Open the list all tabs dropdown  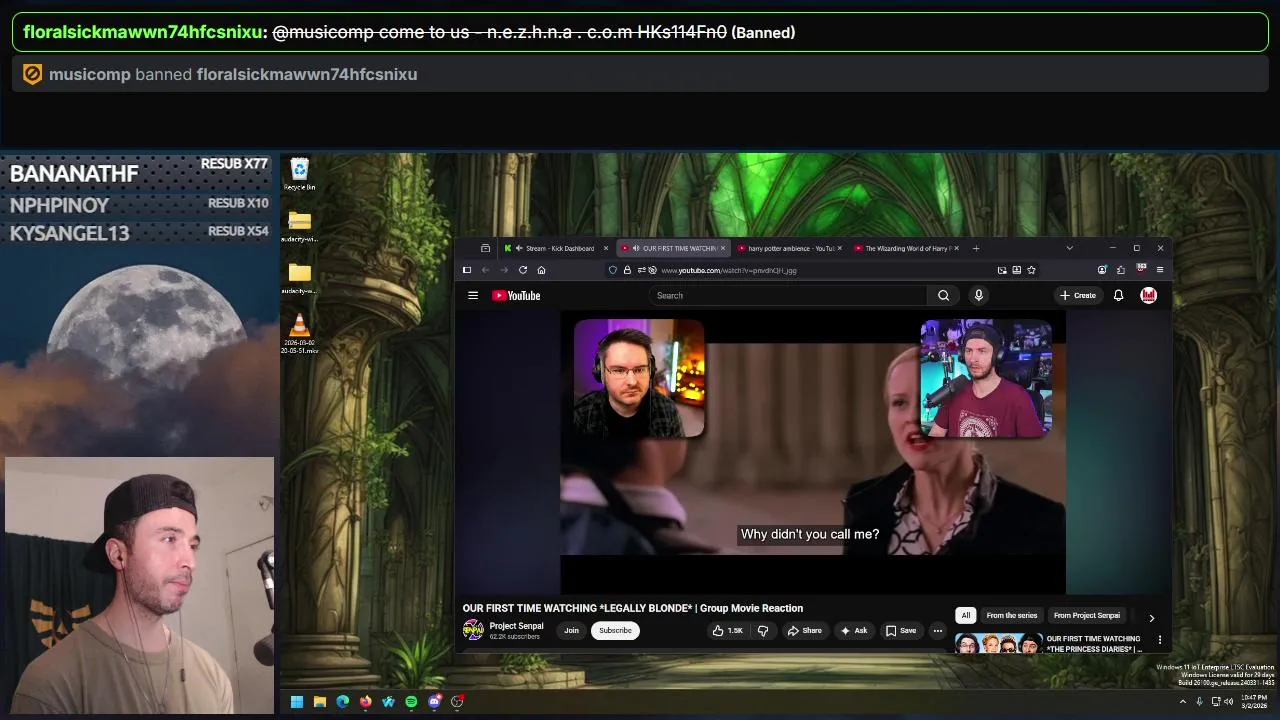[x=1069, y=248]
